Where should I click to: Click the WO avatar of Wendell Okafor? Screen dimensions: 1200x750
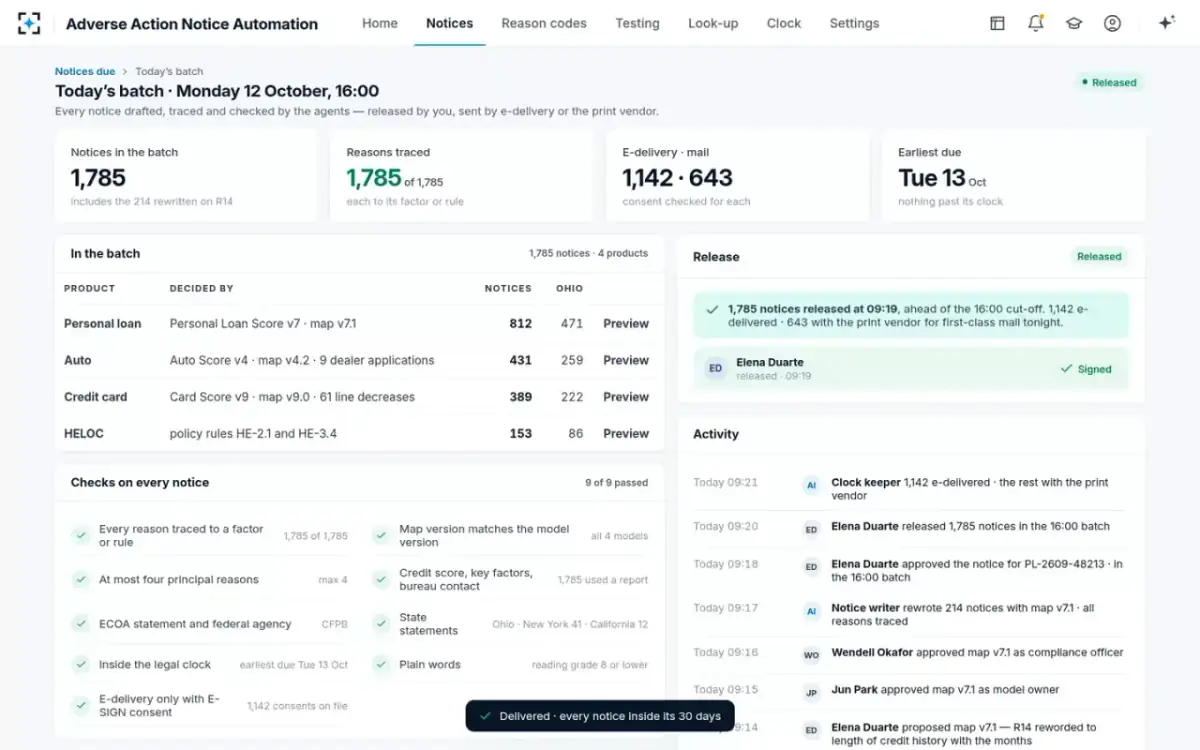tap(811, 655)
